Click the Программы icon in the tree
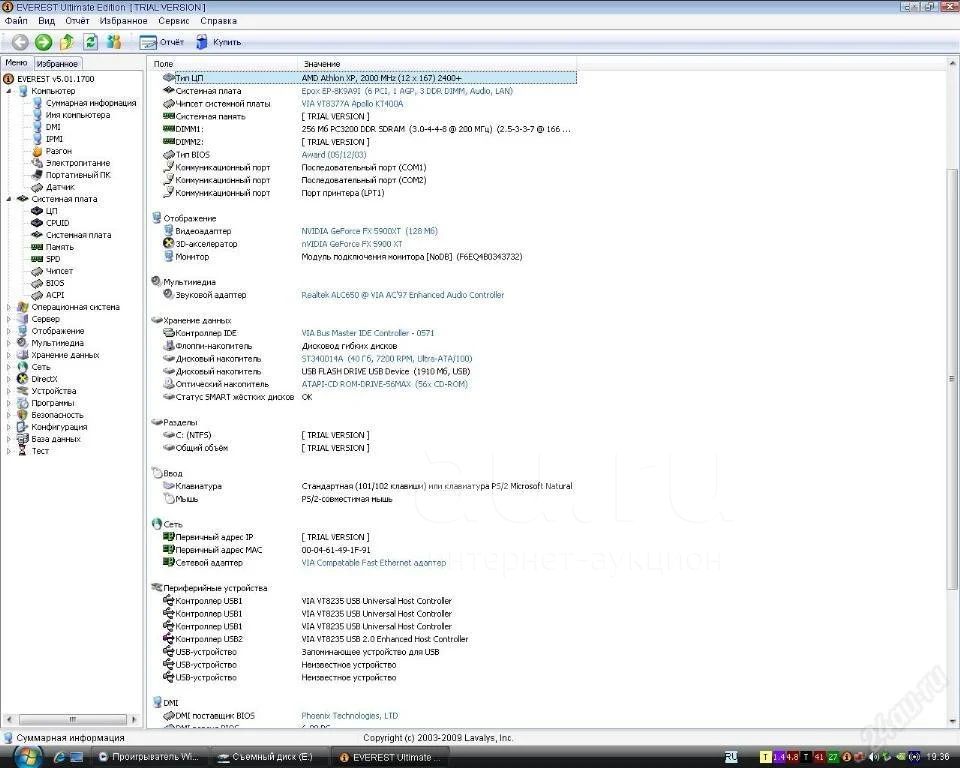The image size is (960, 768). 23,403
